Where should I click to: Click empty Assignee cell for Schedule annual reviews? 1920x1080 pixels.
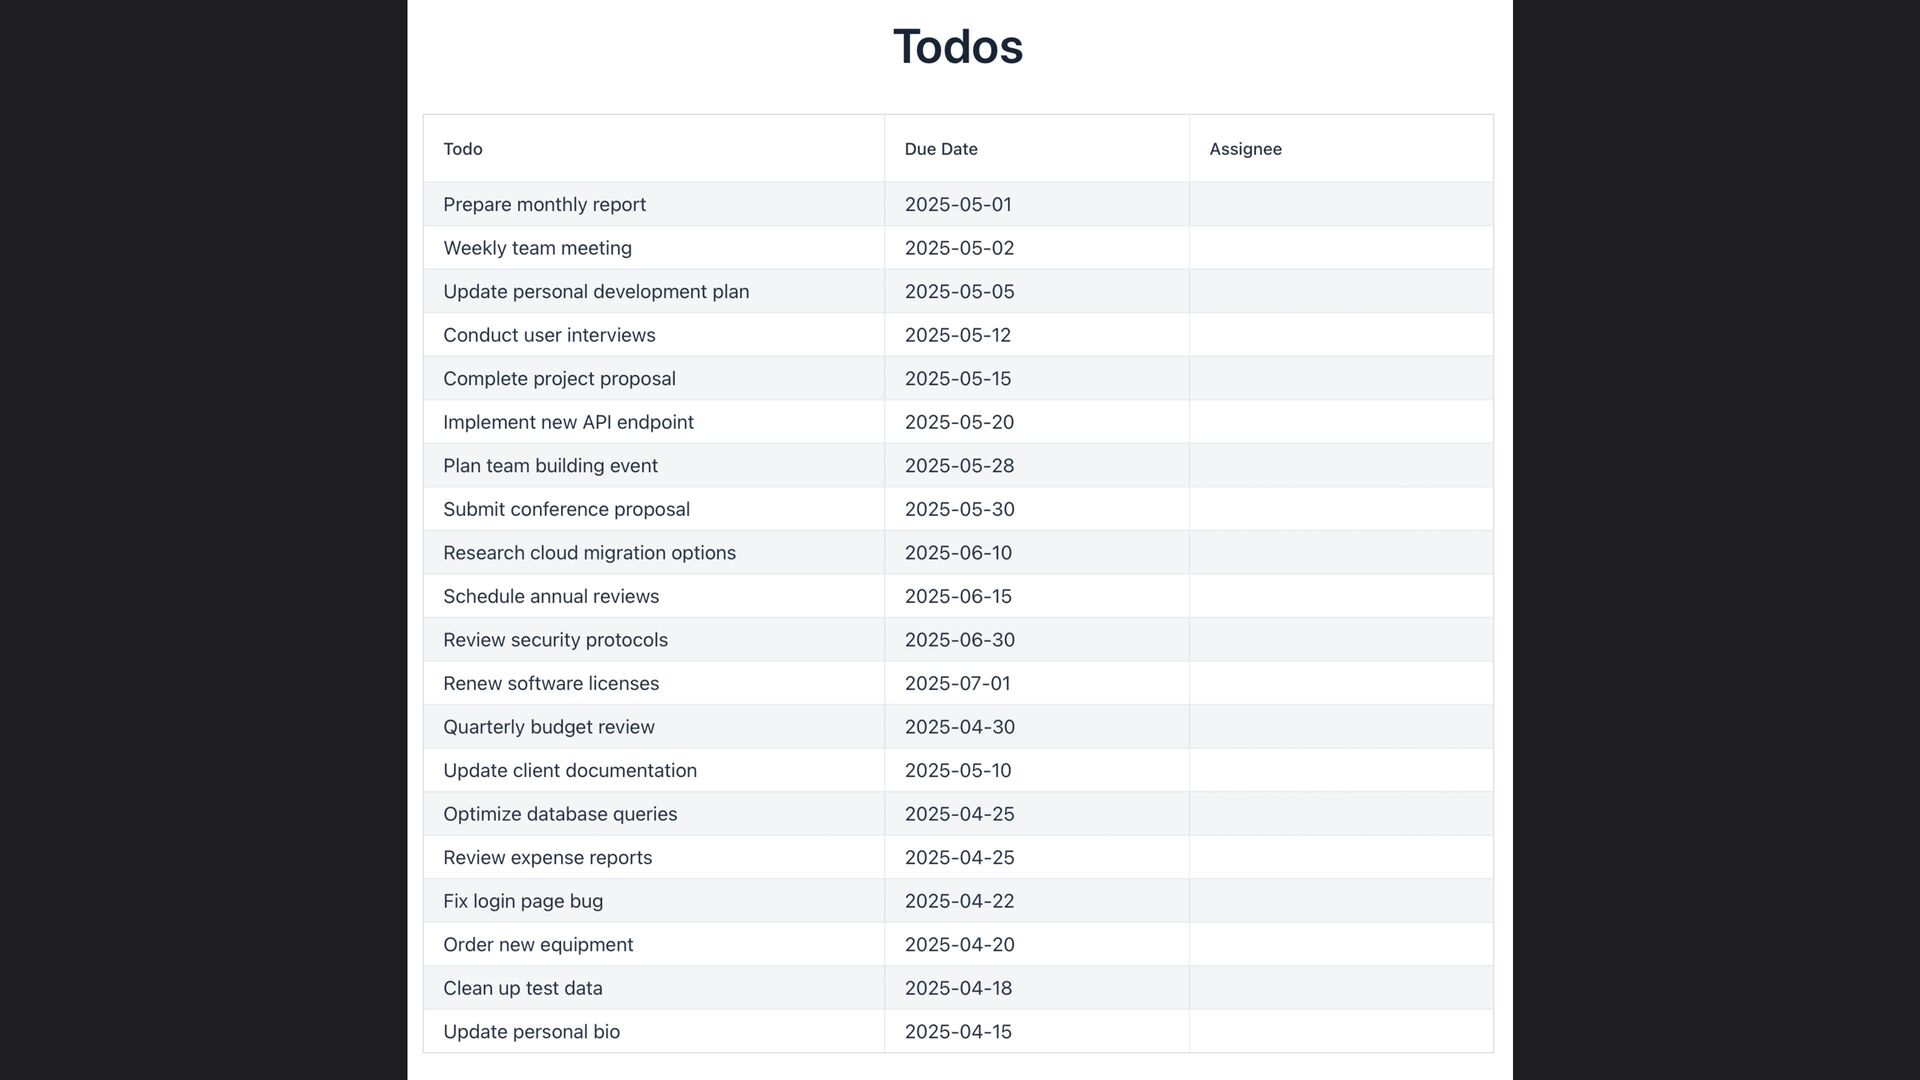(1341, 596)
